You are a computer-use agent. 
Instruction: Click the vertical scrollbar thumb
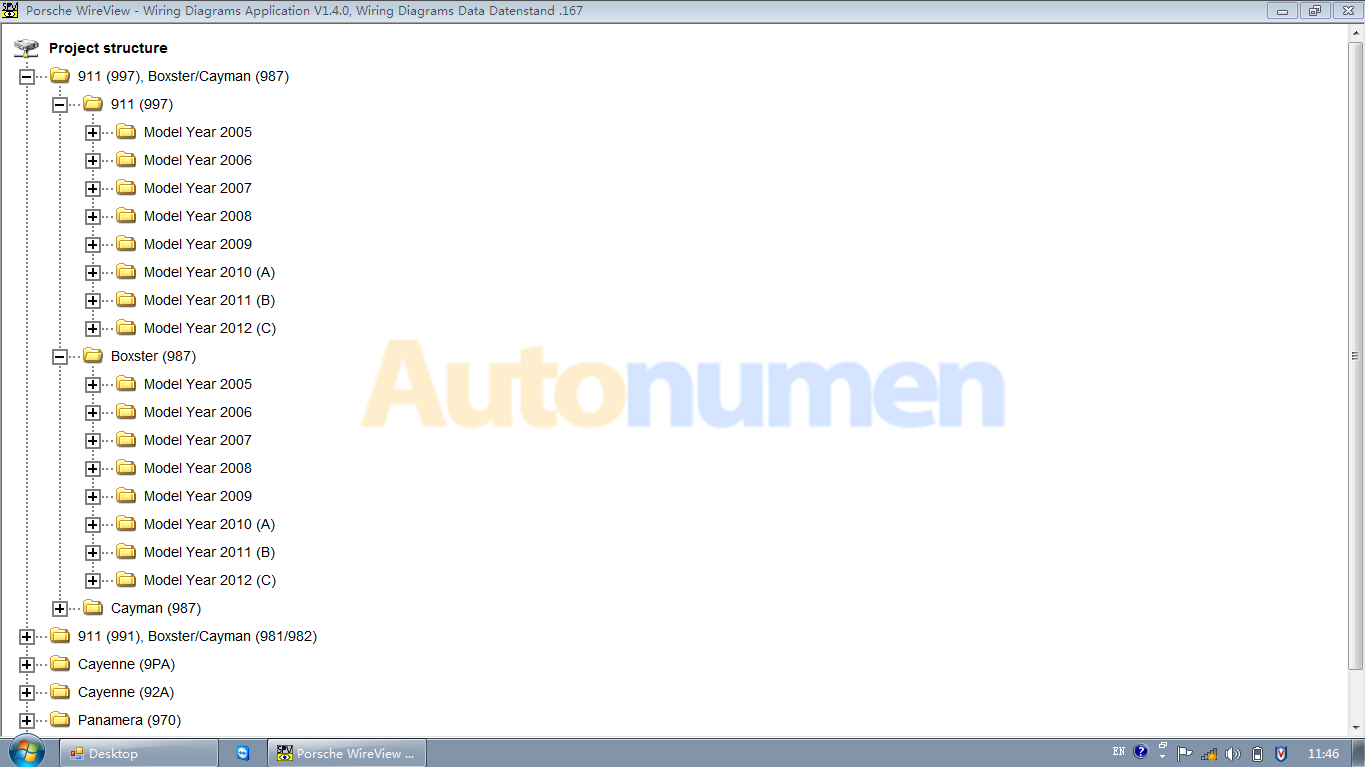[1356, 355]
